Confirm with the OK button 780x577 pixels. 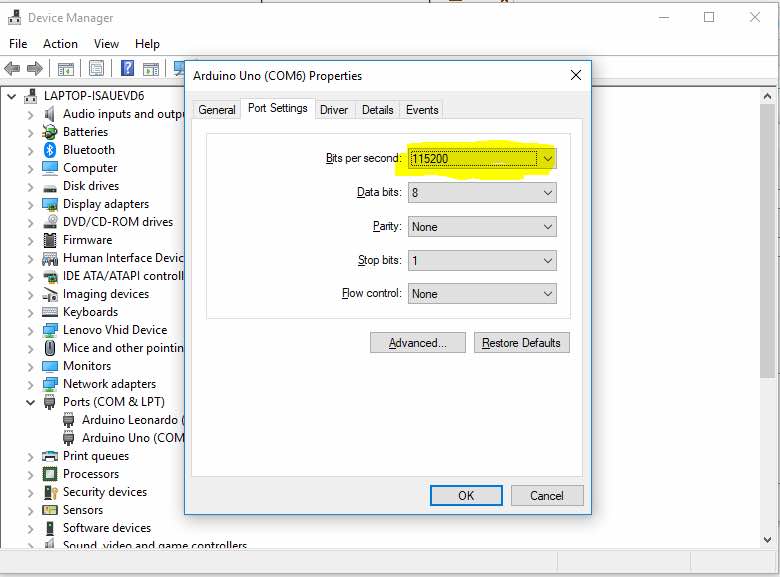coord(466,495)
